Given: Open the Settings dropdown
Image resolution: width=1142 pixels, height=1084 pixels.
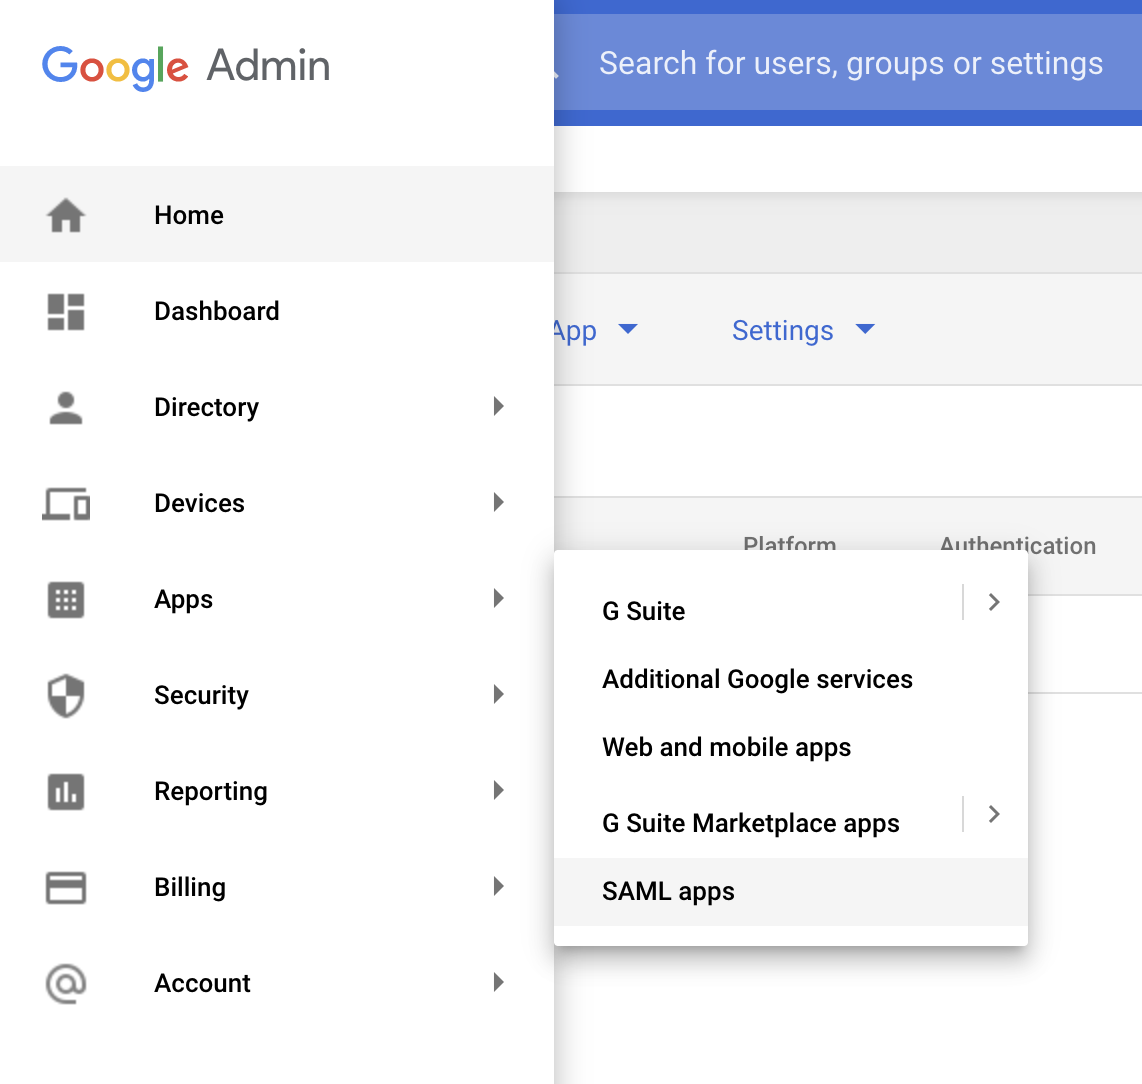Looking at the screenshot, I should [x=803, y=330].
